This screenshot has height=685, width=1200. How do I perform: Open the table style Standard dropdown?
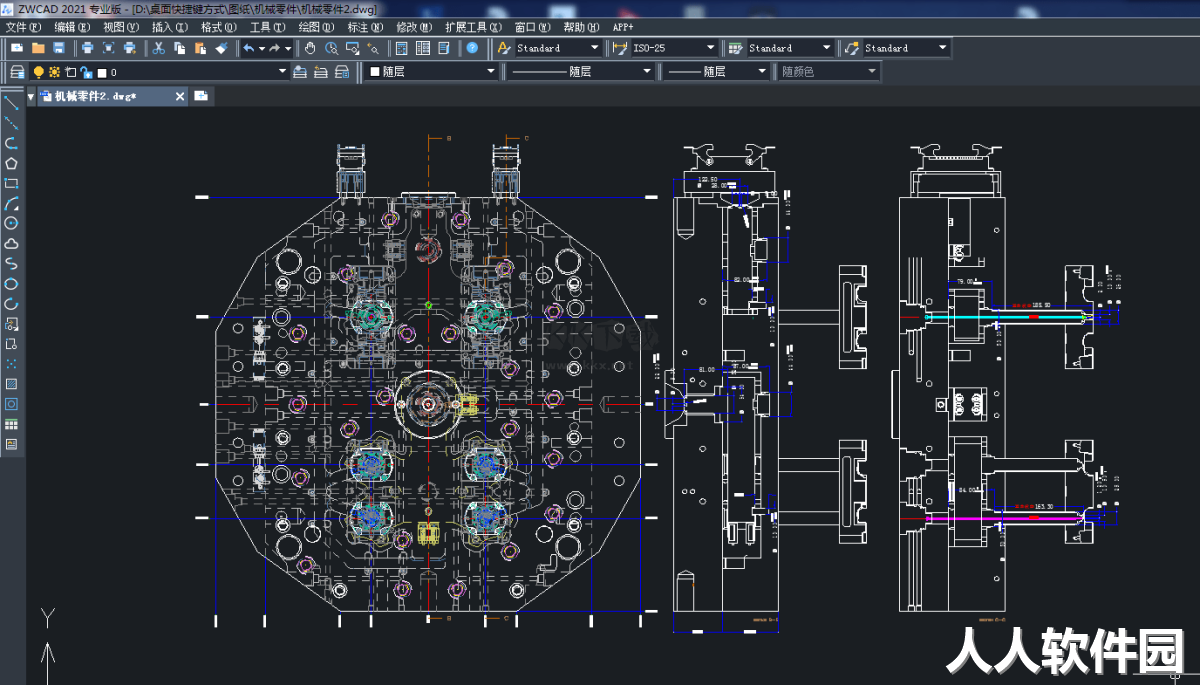[790, 48]
